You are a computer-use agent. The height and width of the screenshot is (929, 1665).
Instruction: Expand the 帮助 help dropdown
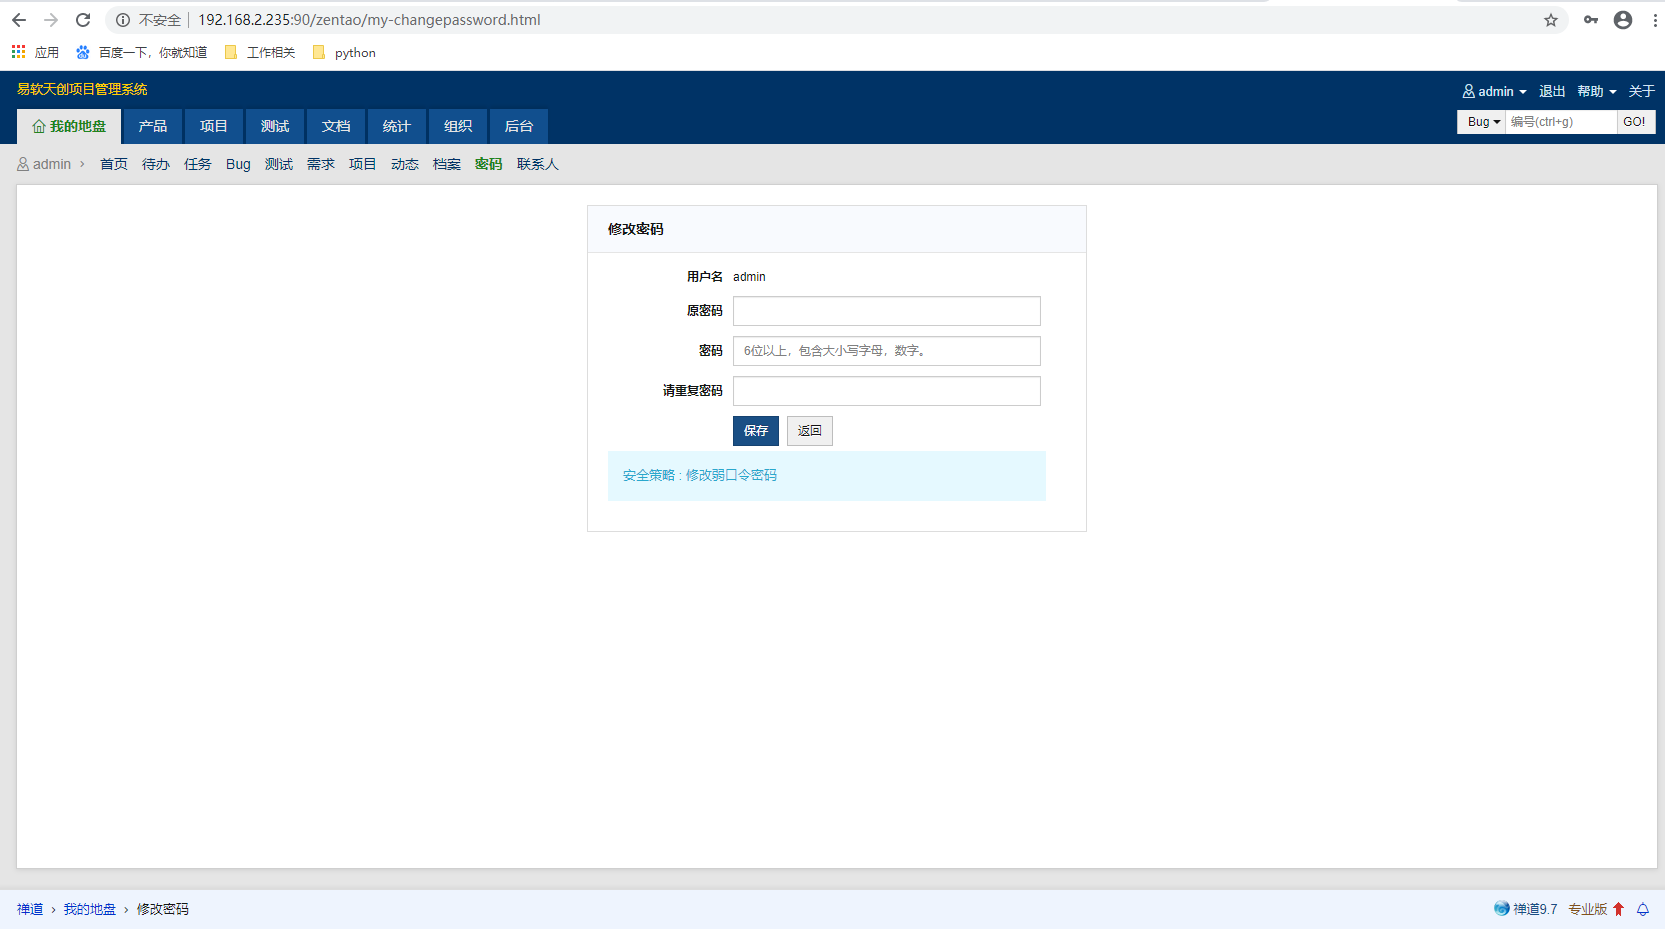coord(1597,91)
